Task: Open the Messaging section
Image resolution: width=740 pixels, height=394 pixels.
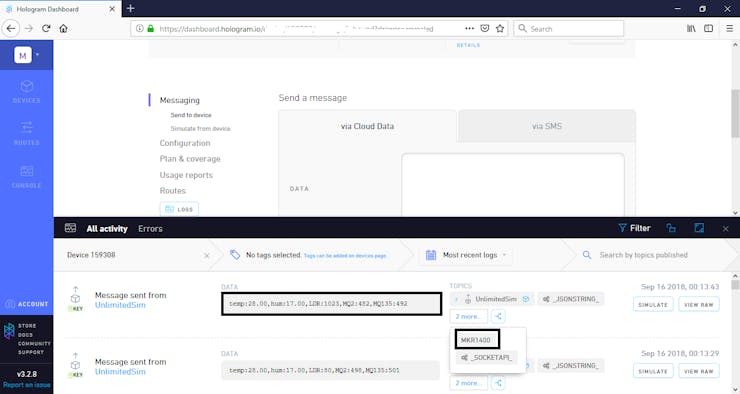Action: (x=179, y=100)
